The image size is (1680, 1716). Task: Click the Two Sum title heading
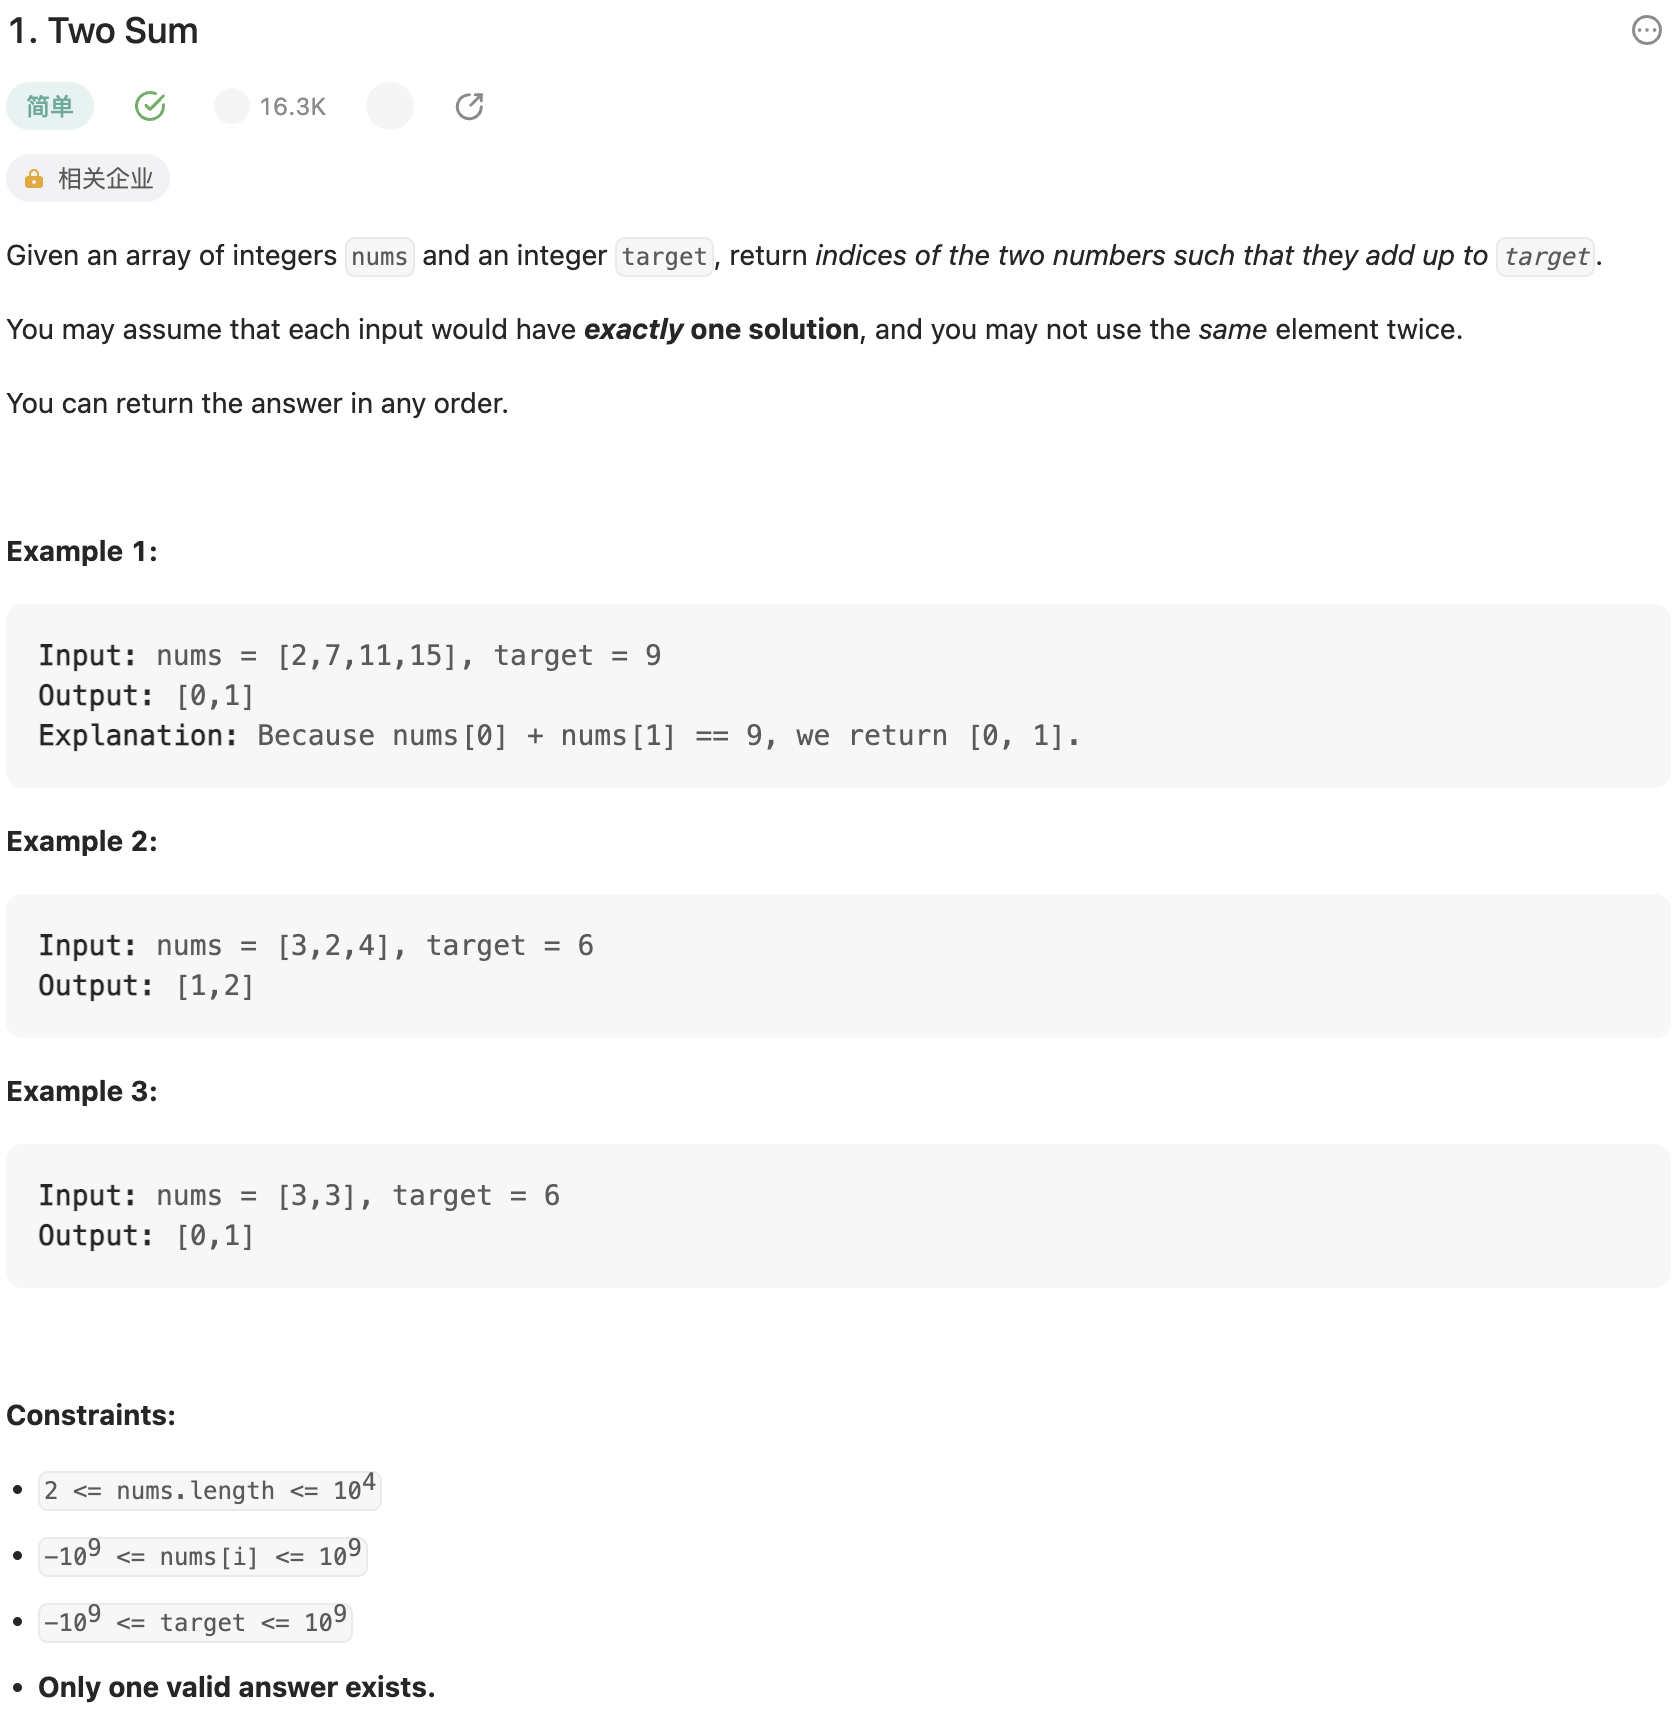click(102, 31)
